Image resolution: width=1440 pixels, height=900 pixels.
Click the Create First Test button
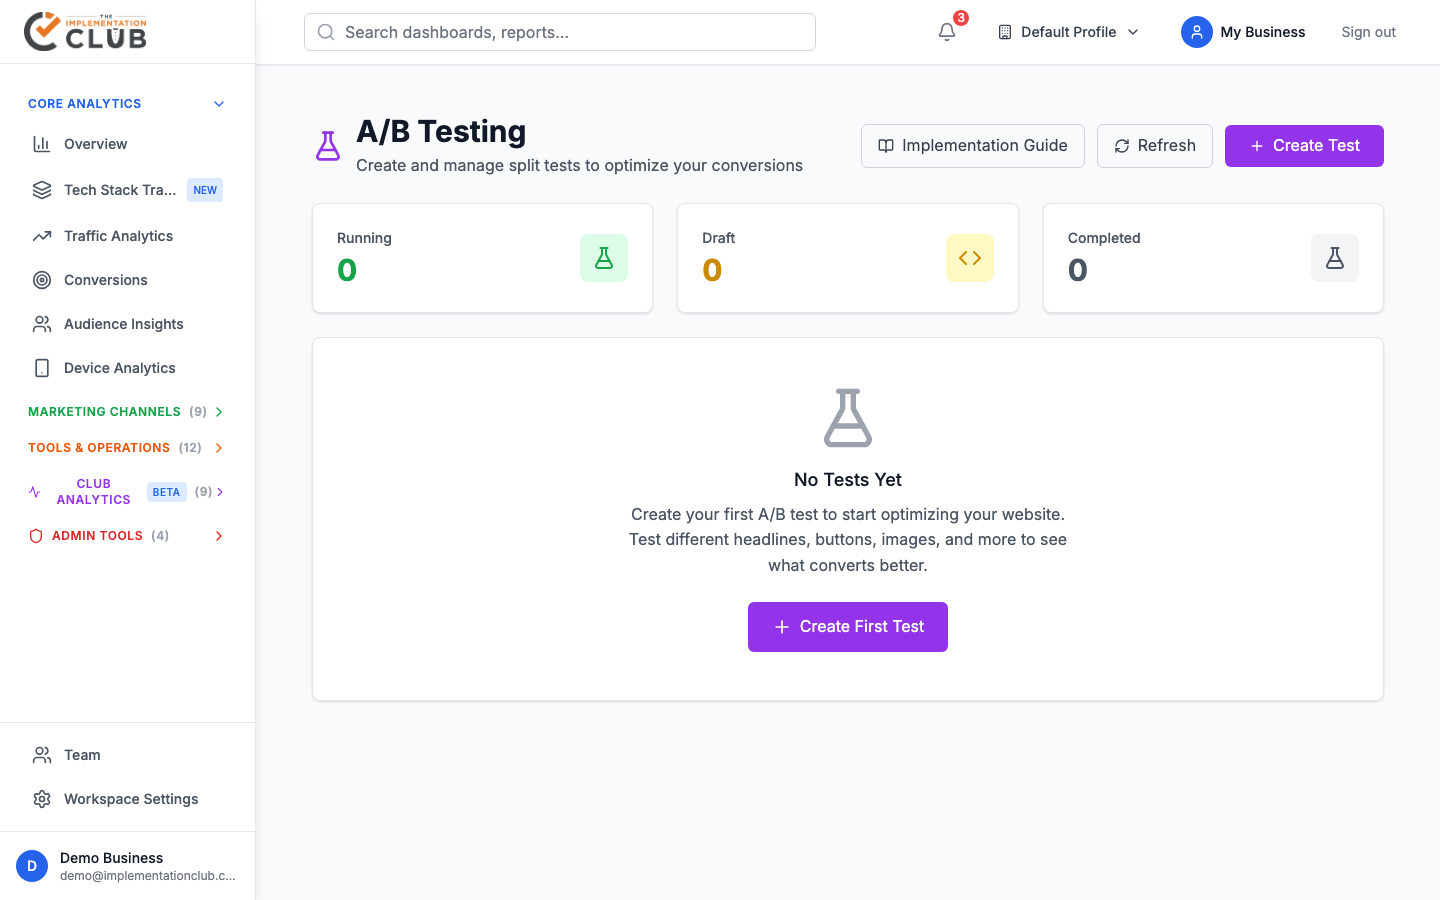[847, 626]
